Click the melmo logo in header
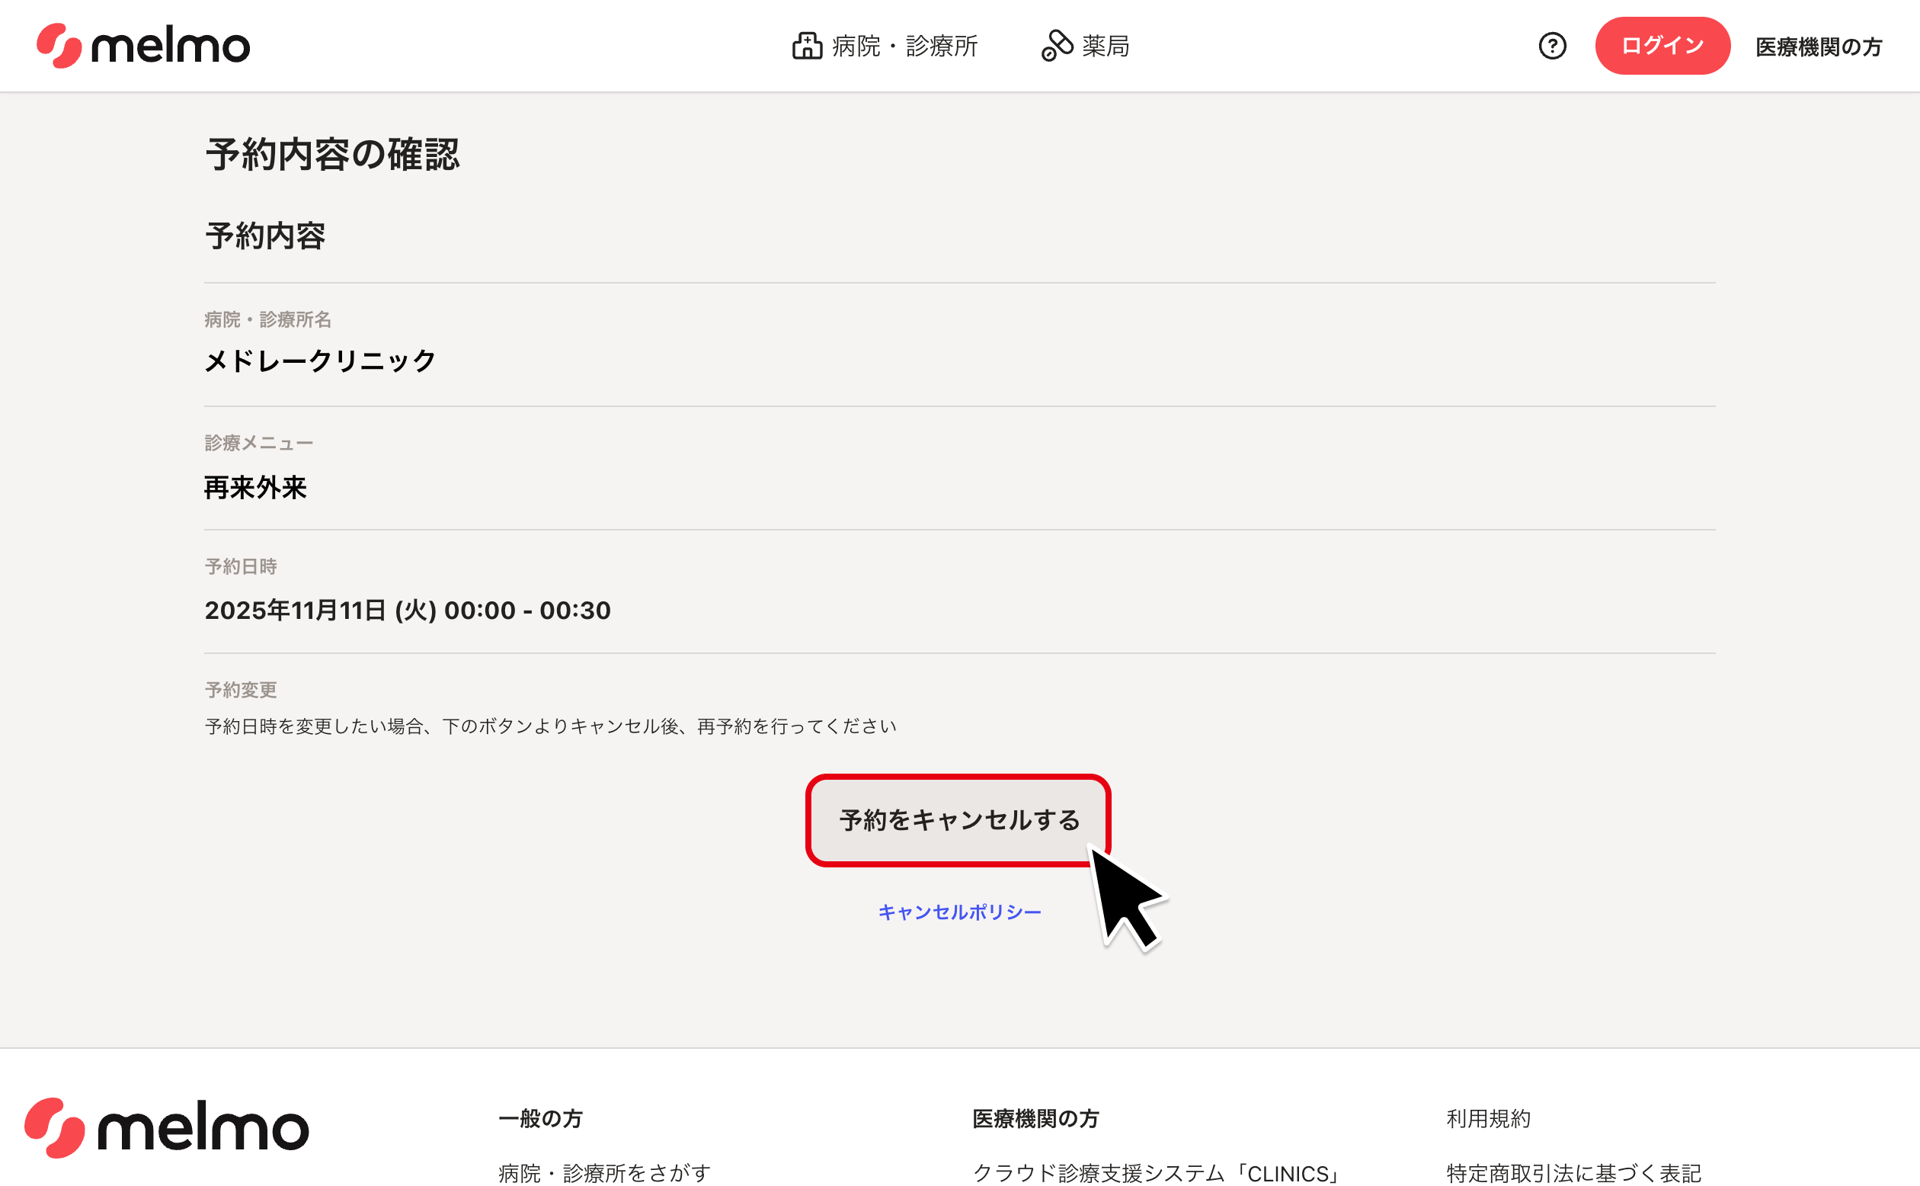This screenshot has height=1186, width=1920. tap(143, 46)
